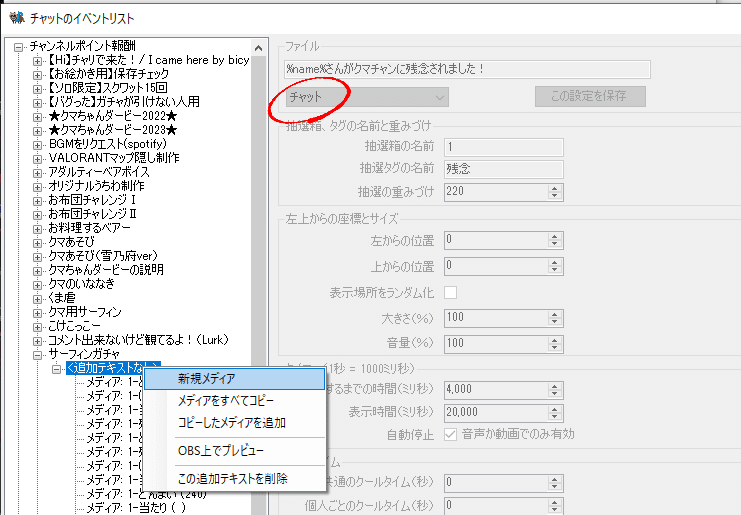Select the 【バグった】ガチャが引けない人用 item
Viewport: 741px width, 515px height.
point(124,102)
